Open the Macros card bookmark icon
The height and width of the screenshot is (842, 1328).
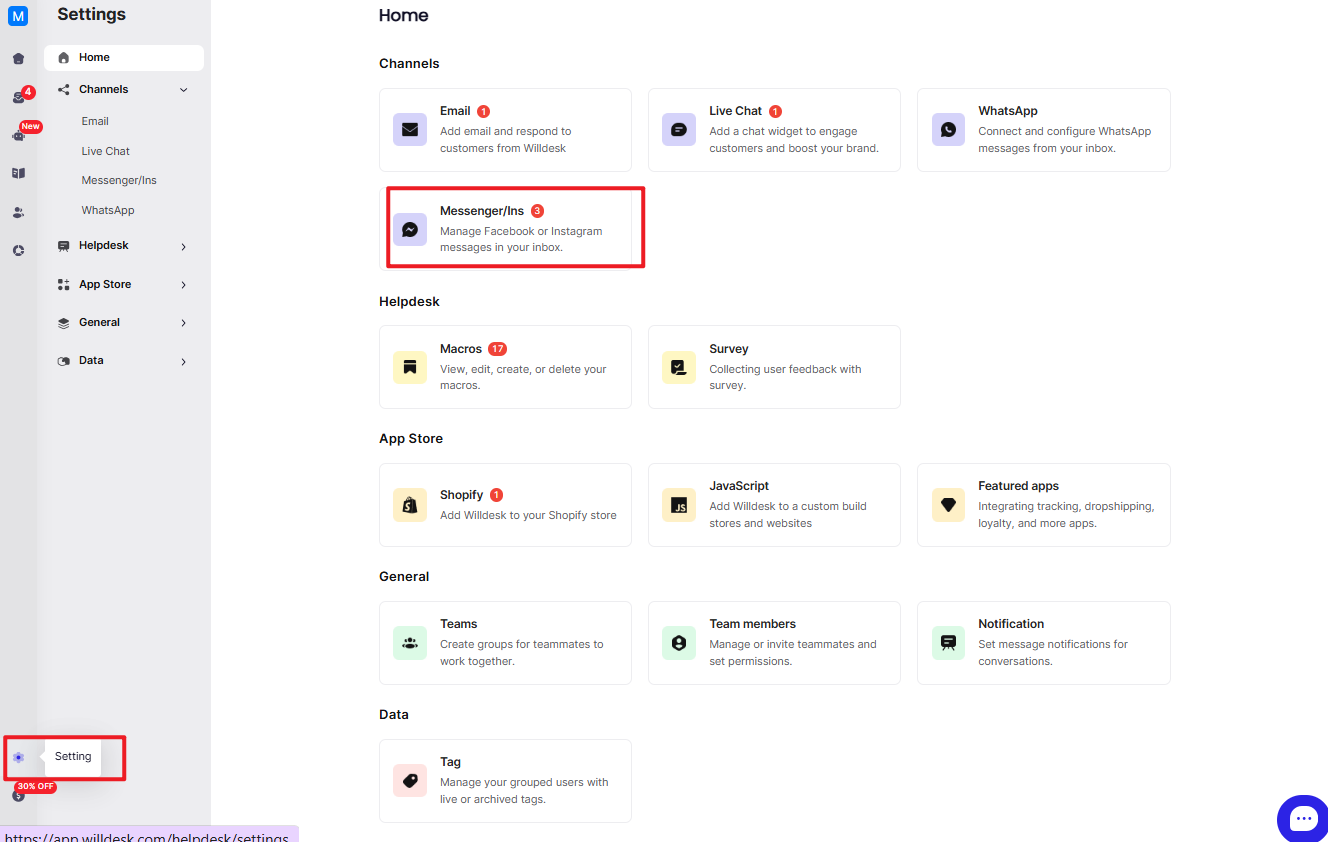click(x=410, y=367)
